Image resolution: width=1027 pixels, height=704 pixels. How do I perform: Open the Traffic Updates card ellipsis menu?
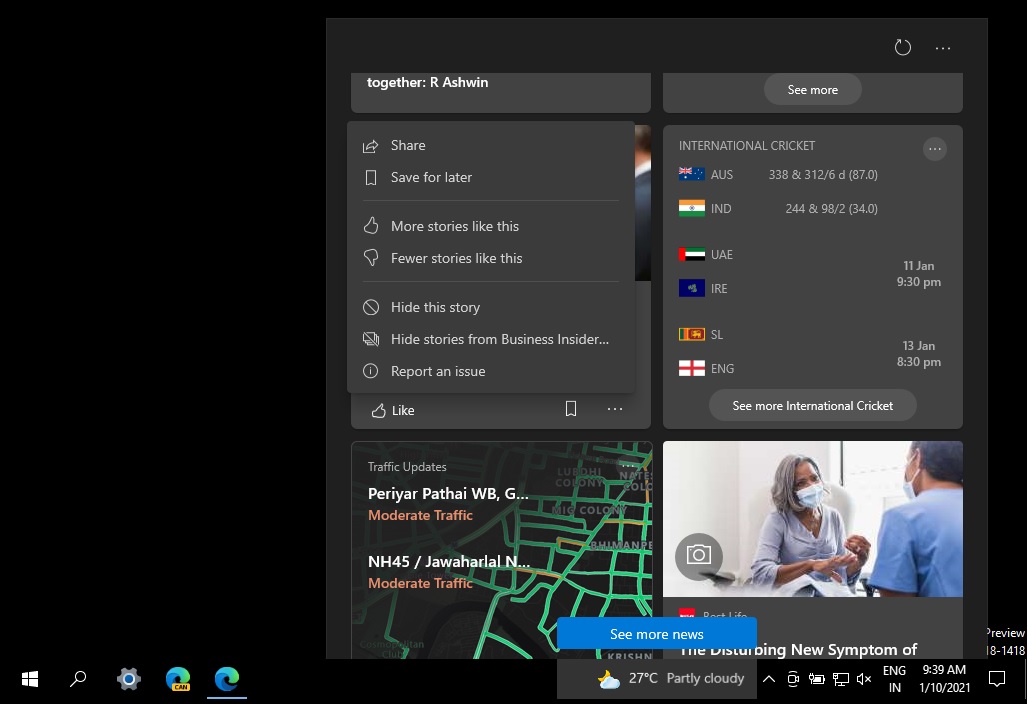pyautogui.click(x=631, y=466)
